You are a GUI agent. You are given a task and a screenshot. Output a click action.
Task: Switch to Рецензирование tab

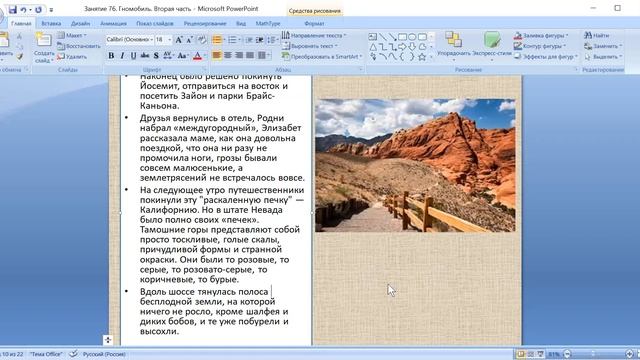coord(205,24)
